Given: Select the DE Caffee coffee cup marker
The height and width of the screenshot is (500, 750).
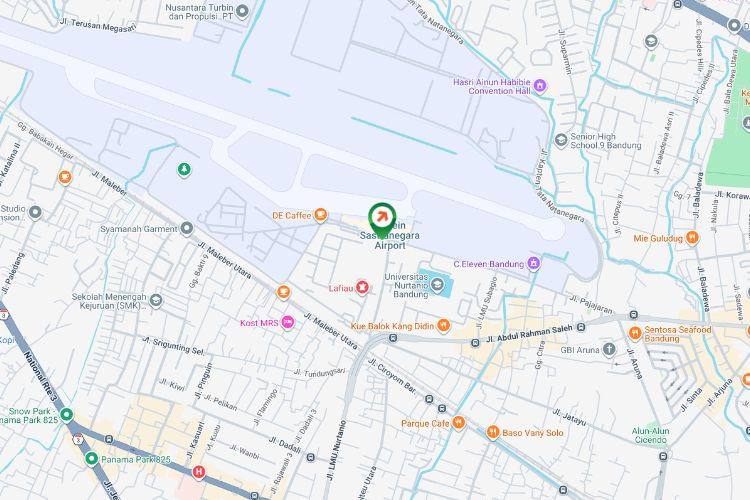Looking at the screenshot, I should click(321, 215).
